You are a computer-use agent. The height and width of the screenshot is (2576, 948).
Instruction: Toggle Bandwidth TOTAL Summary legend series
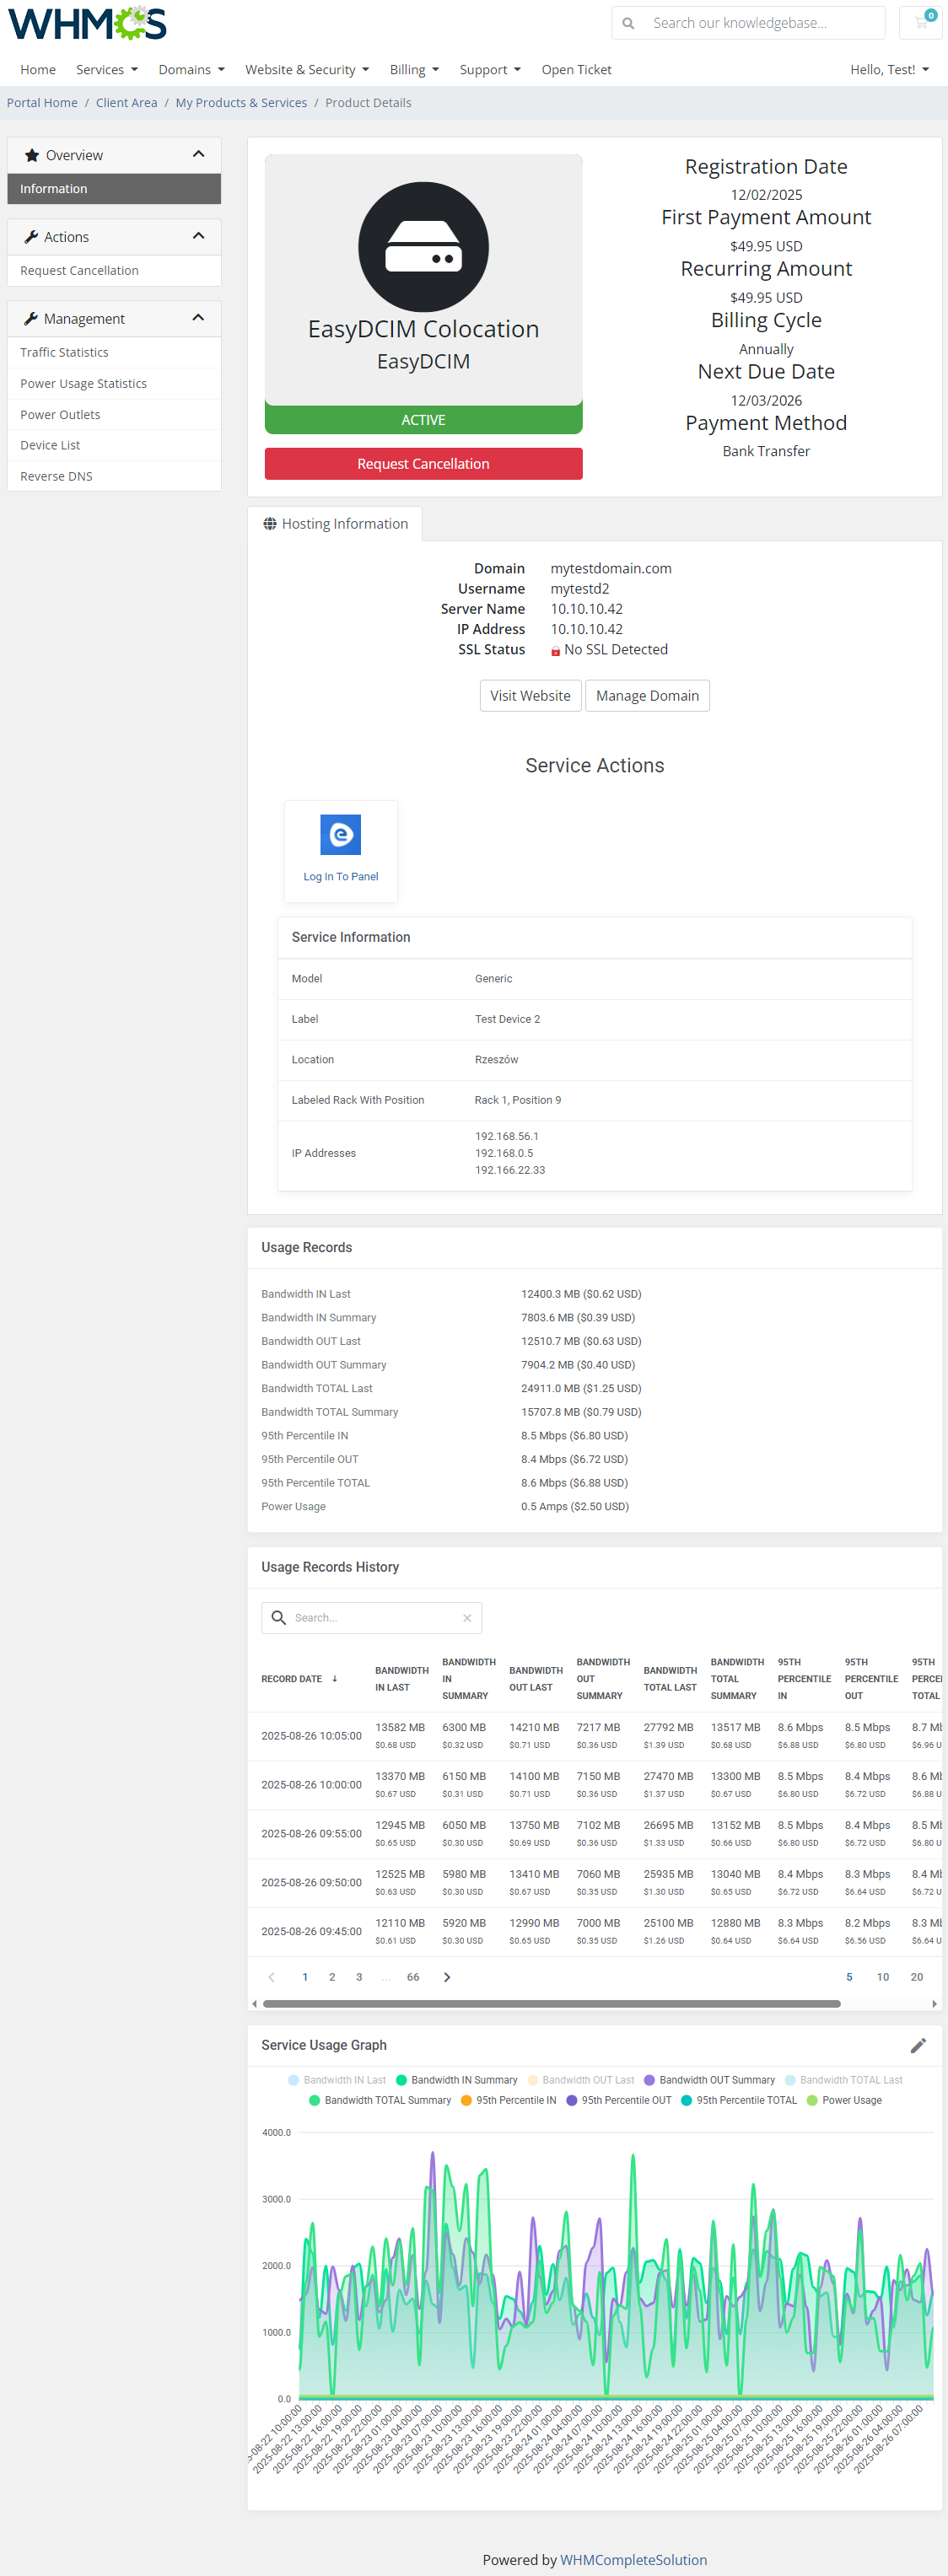tap(380, 2100)
